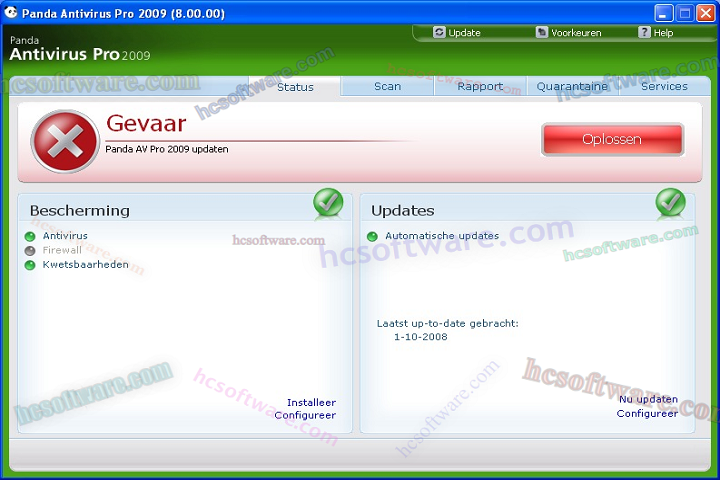Open the Help text item
Image resolution: width=720 pixels, height=480 pixels.
pyautogui.click(x=664, y=33)
